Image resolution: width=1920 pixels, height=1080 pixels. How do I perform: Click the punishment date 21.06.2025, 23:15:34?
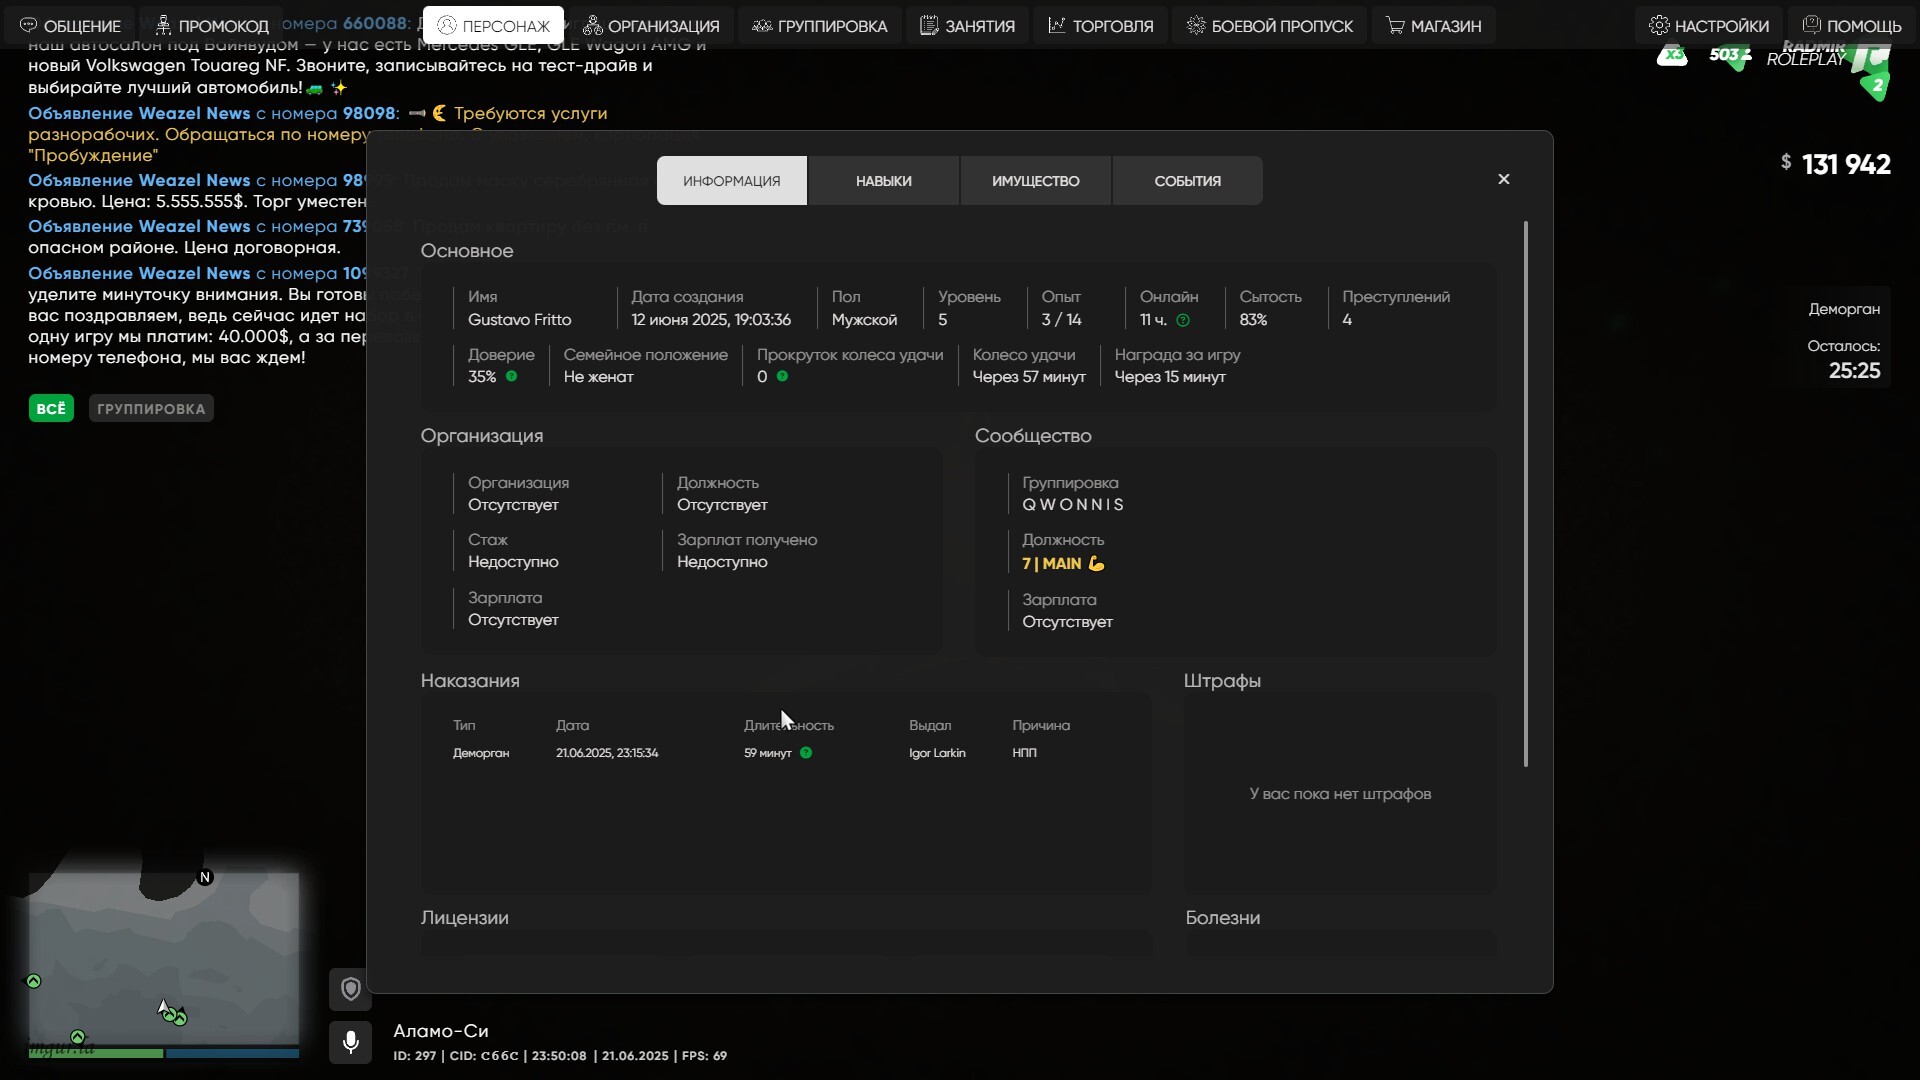pyautogui.click(x=607, y=753)
